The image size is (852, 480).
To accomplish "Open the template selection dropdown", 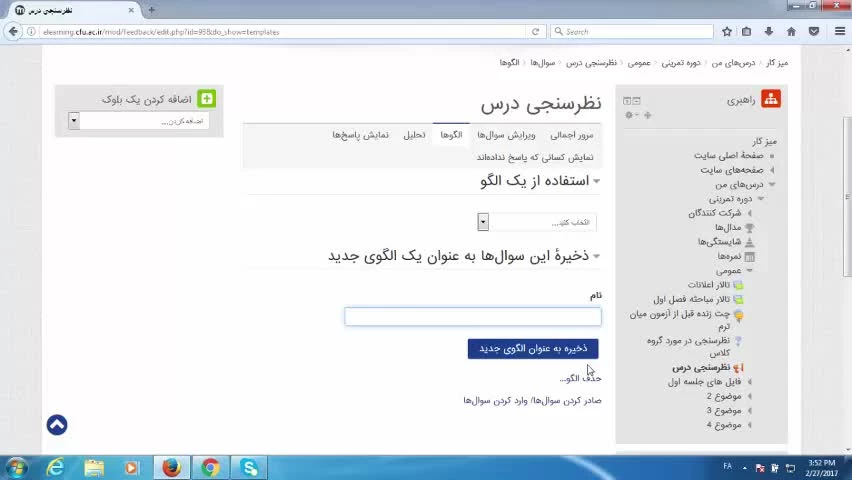I will coord(483,222).
